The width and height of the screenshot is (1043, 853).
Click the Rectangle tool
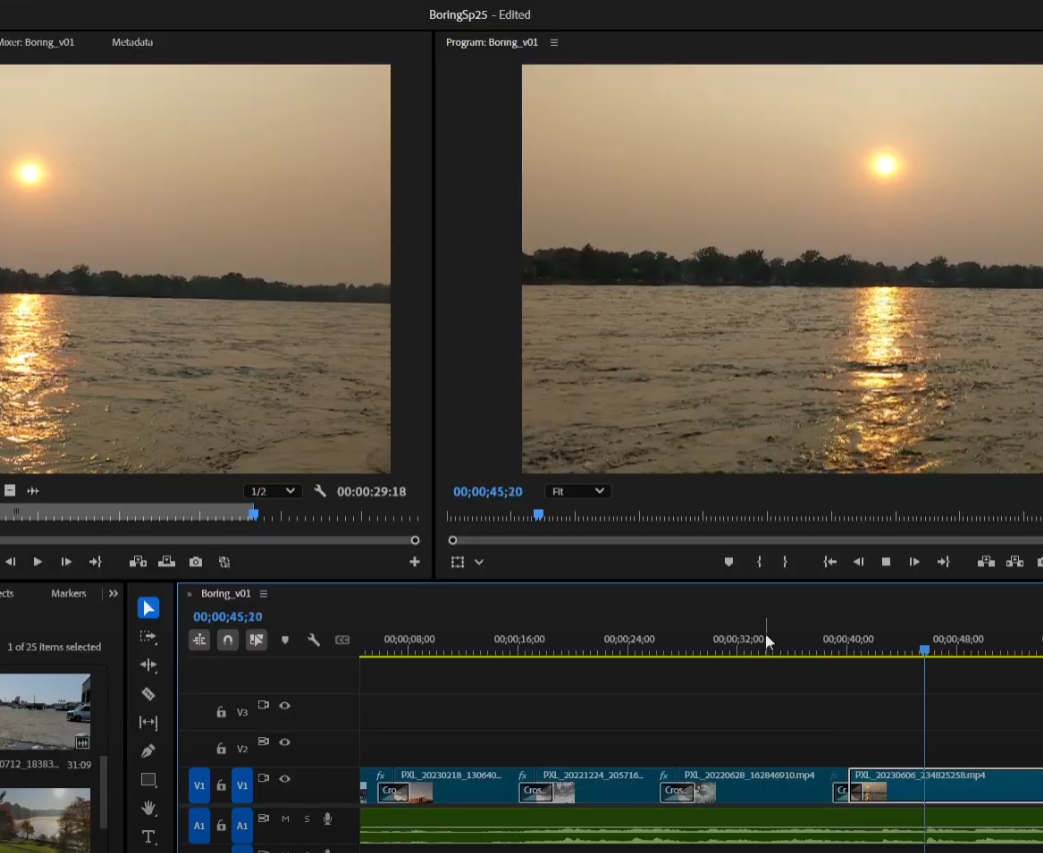tap(148, 780)
